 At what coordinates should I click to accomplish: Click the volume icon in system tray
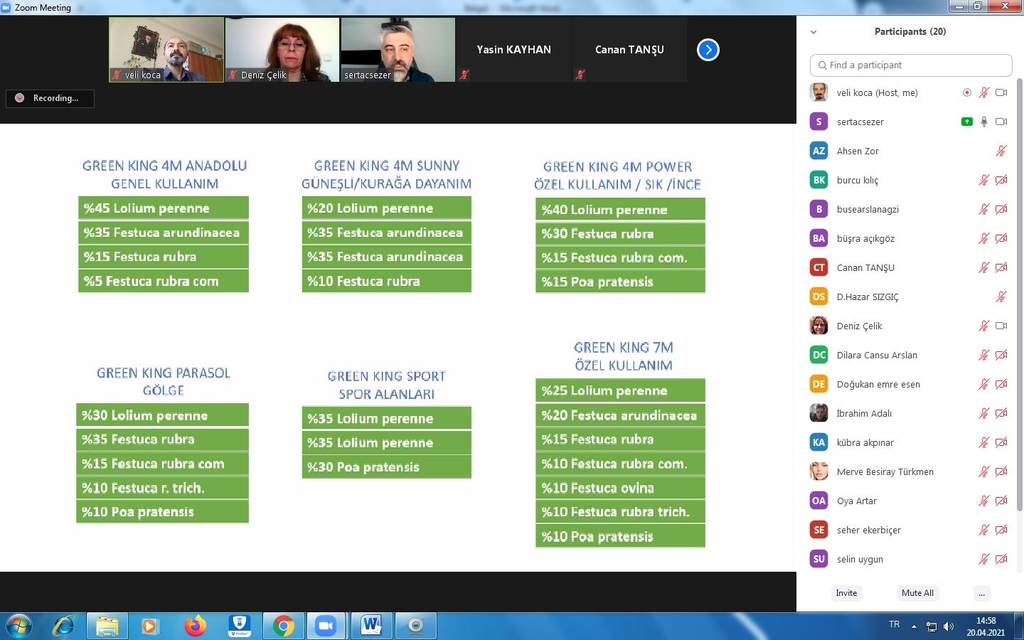coord(948,627)
